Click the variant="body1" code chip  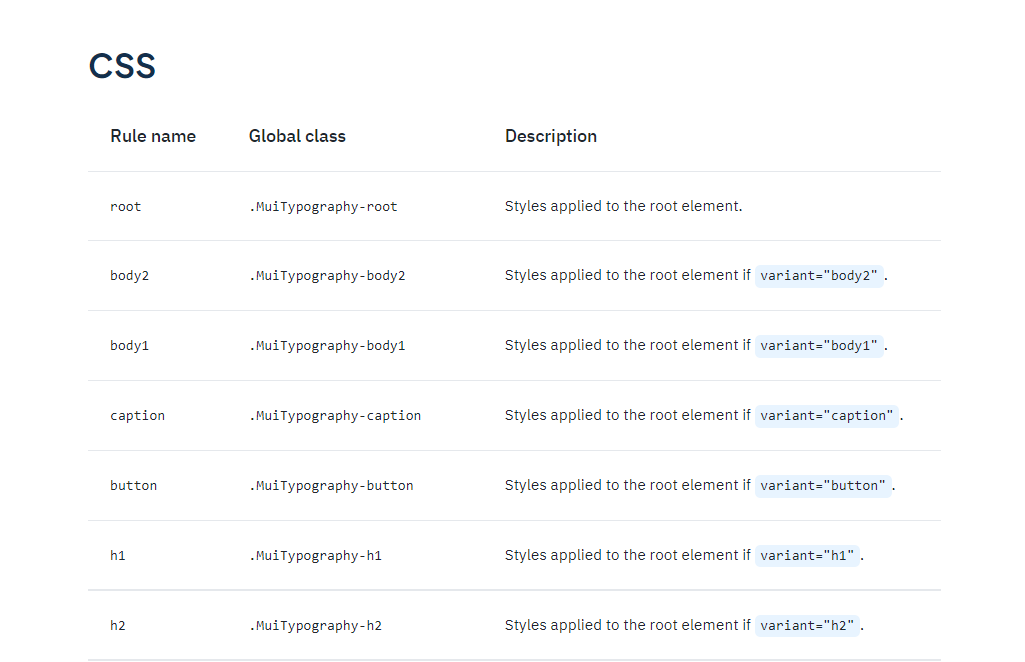(819, 346)
